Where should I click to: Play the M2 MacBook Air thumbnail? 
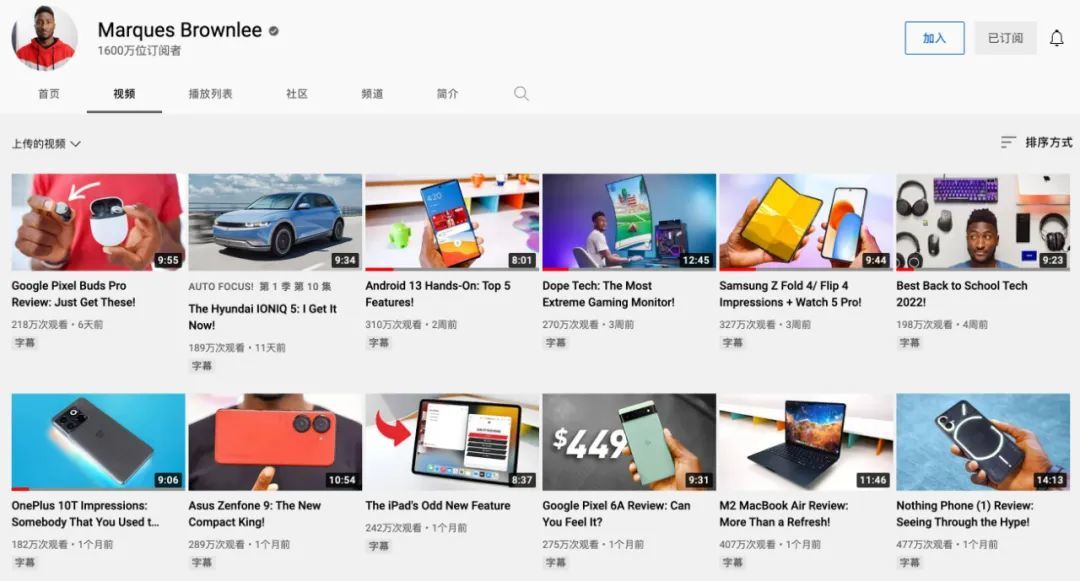click(x=806, y=442)
